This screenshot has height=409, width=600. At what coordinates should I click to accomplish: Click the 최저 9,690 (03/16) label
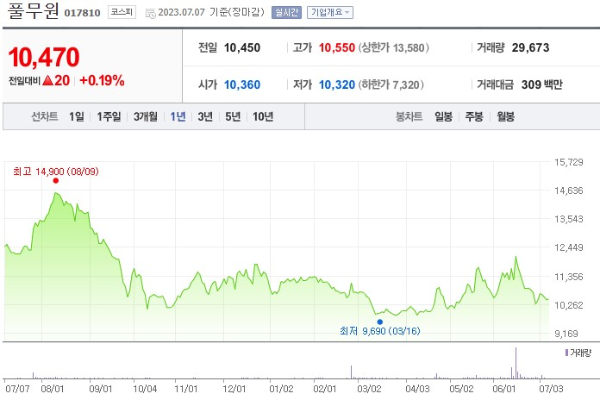point(380,331)
